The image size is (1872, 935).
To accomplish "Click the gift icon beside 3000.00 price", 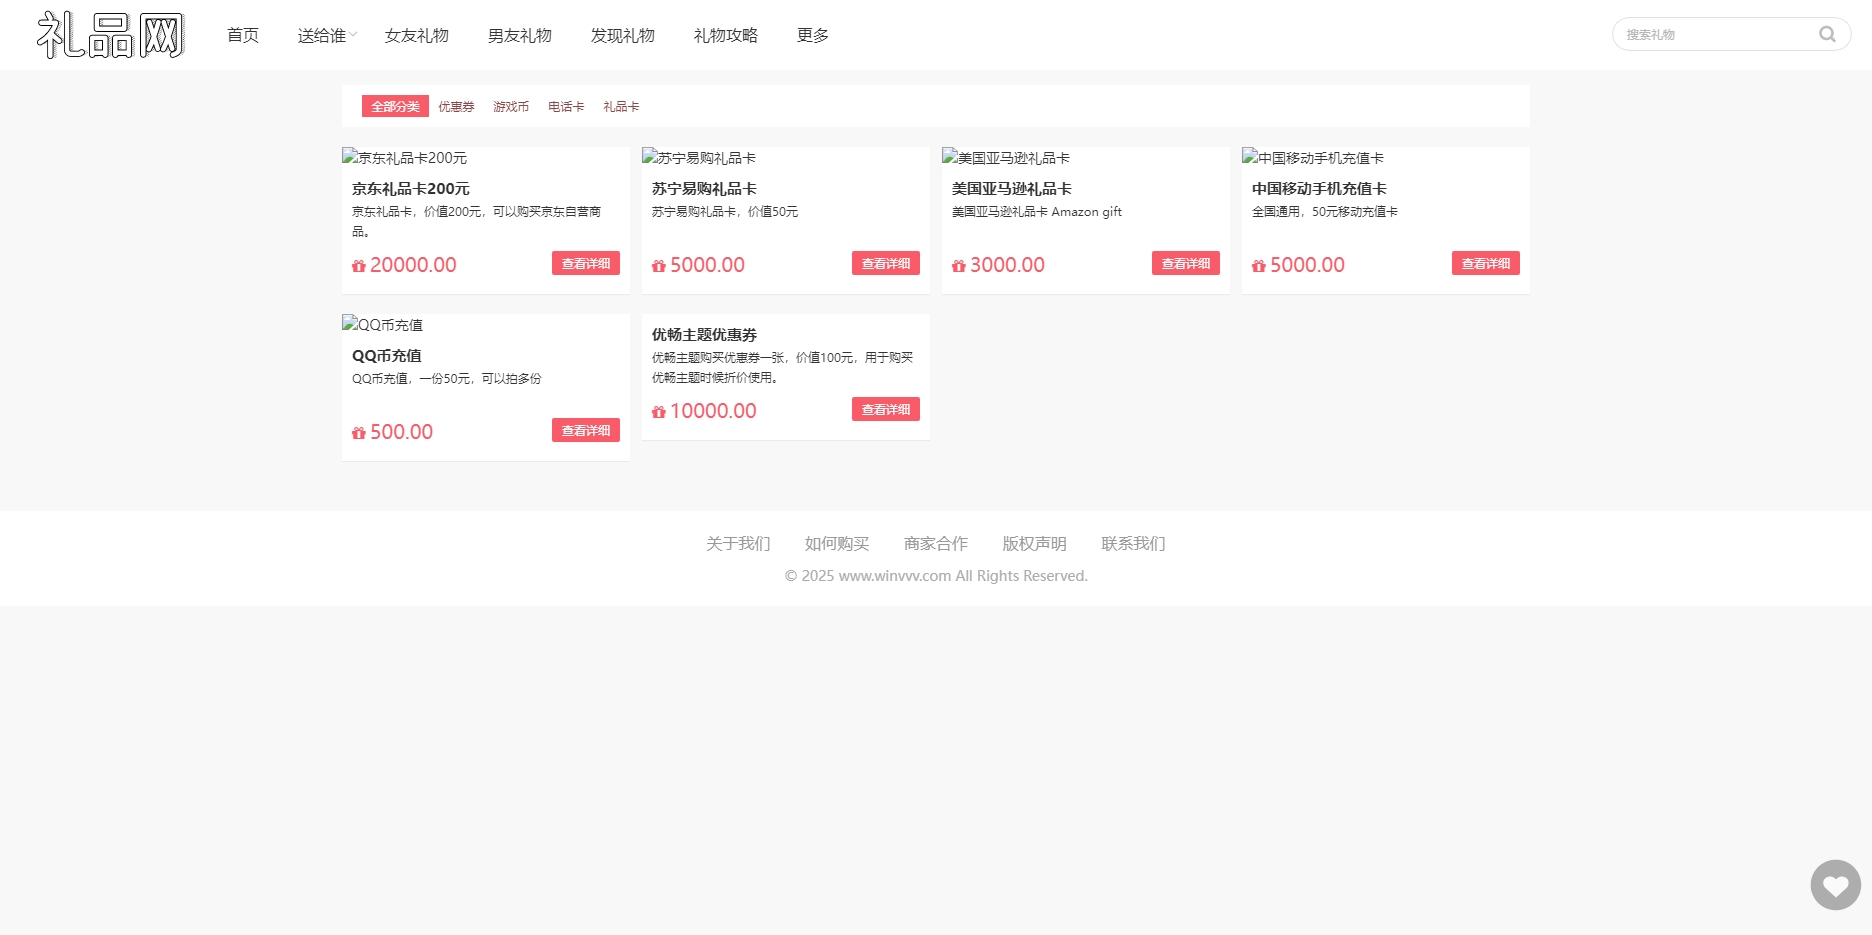I will 958,265.
